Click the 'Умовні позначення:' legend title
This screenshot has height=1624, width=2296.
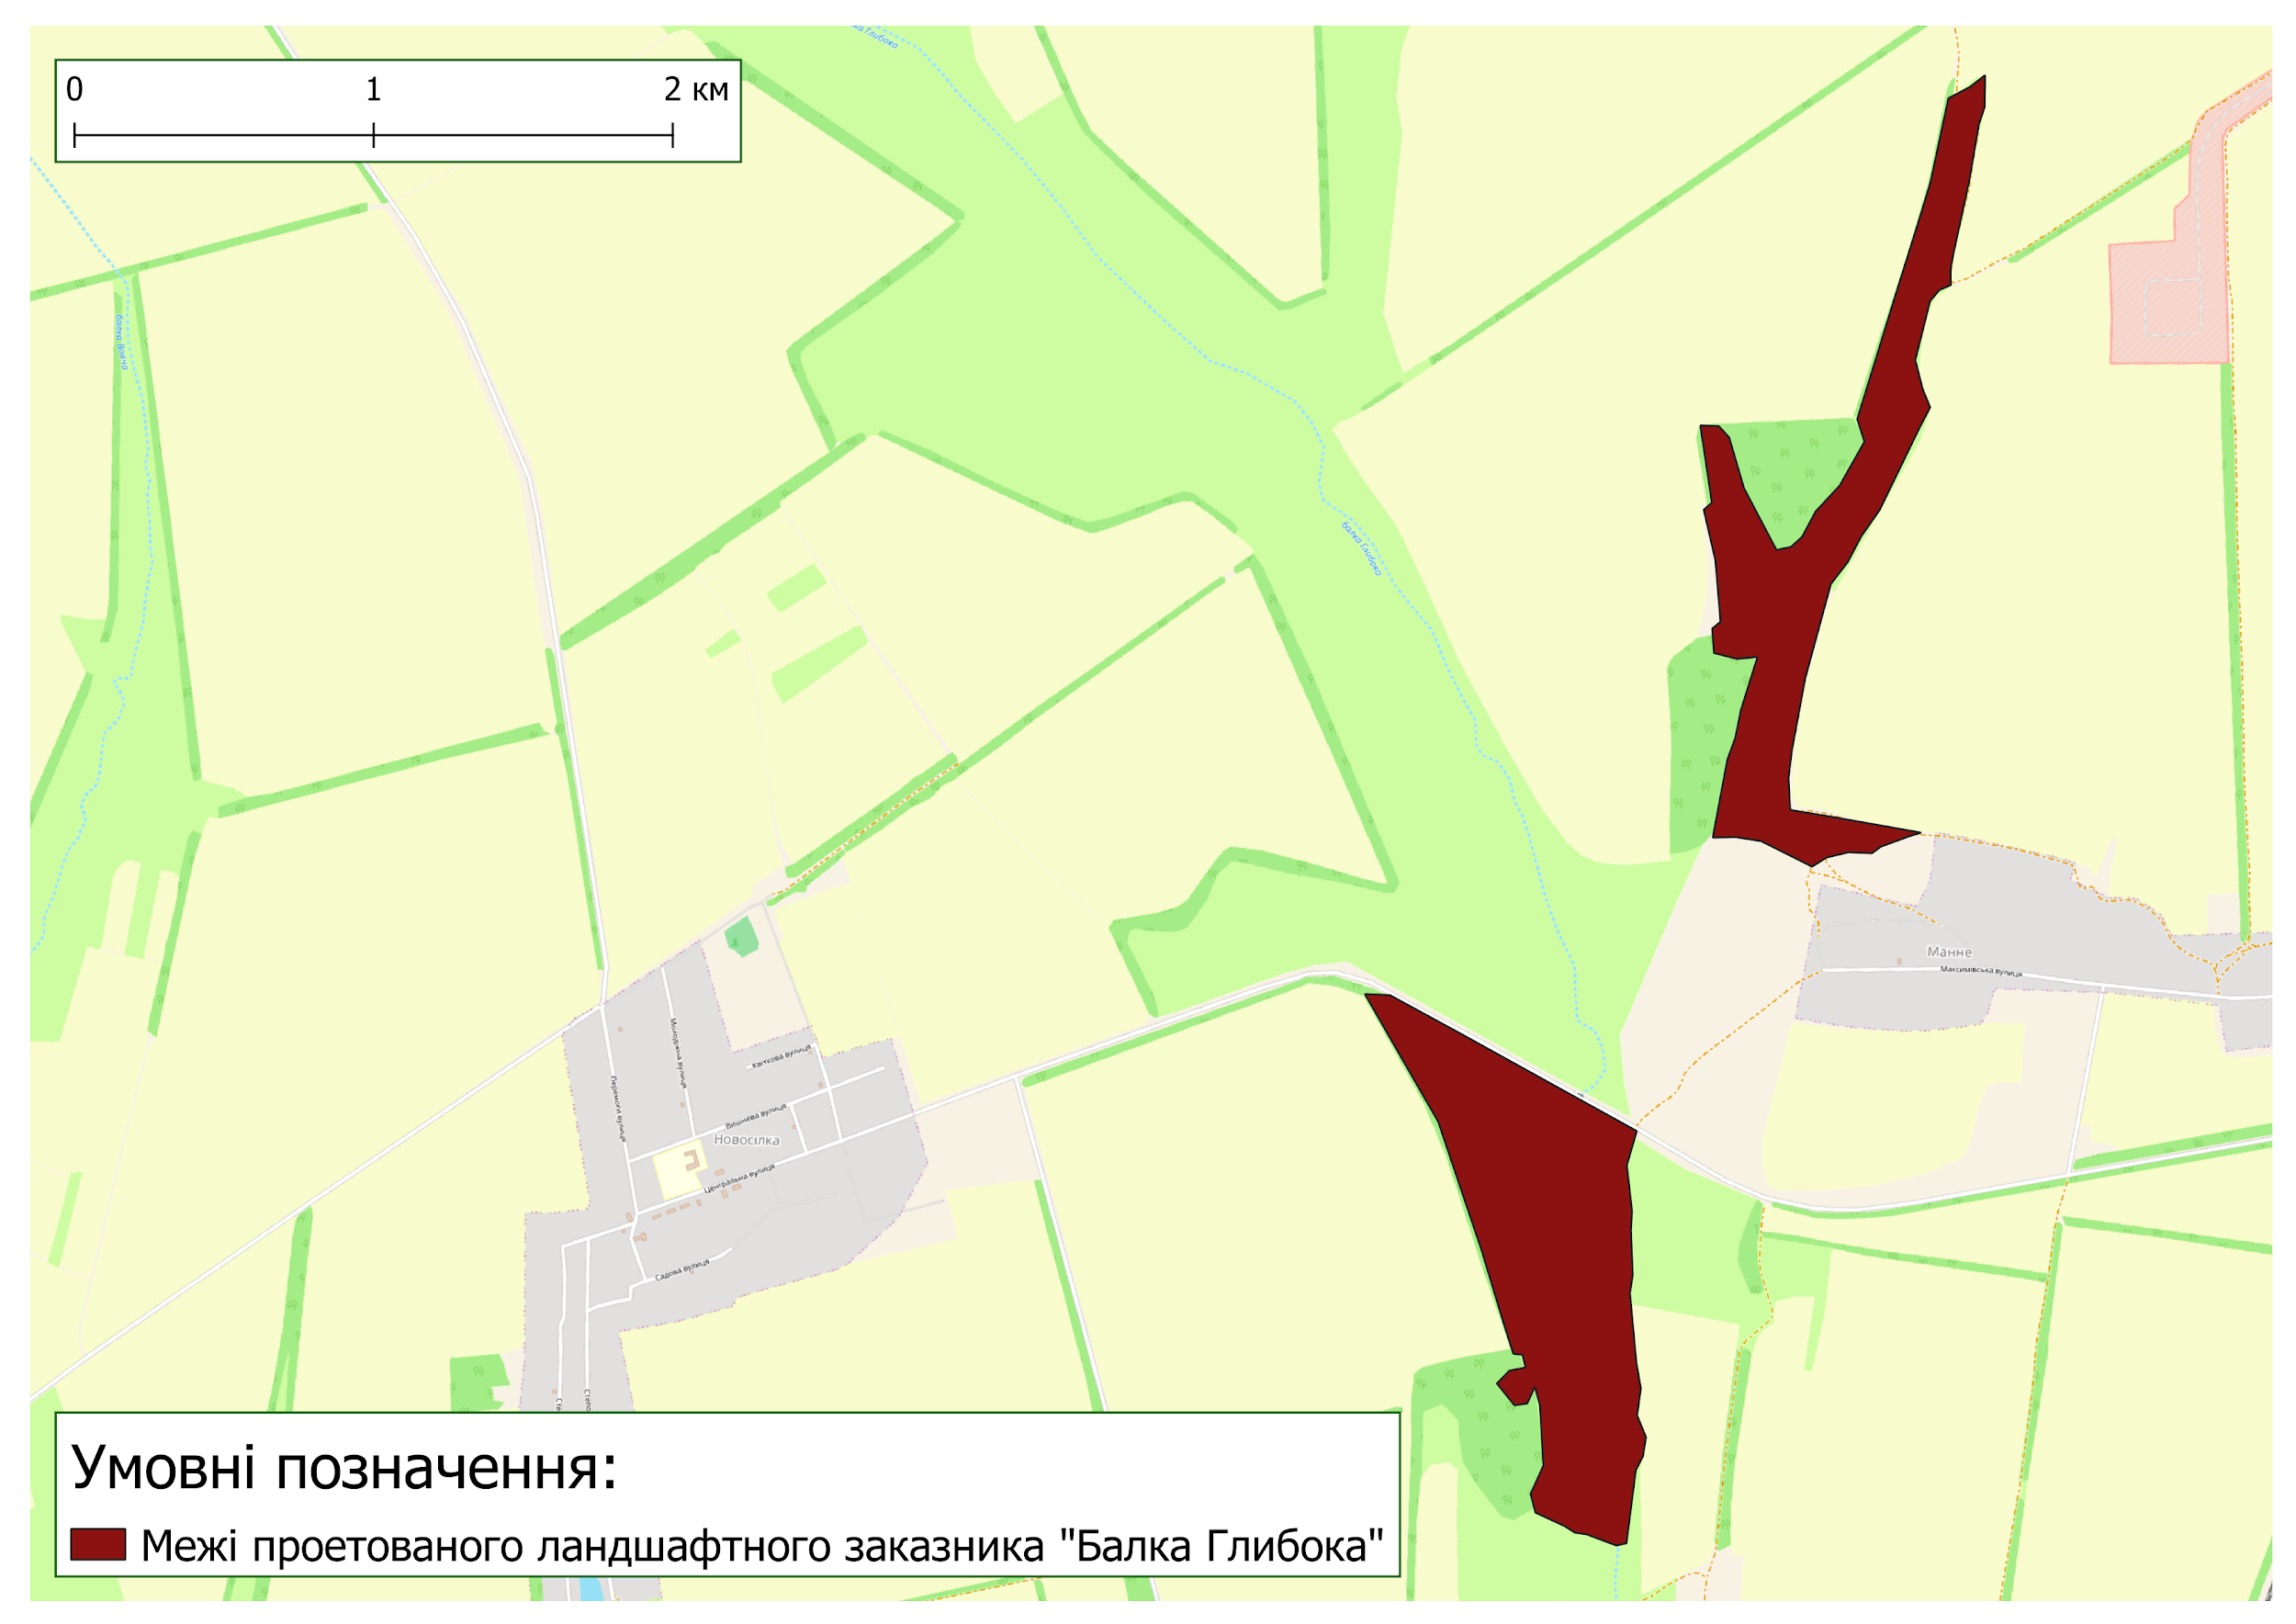(344, 1468)
